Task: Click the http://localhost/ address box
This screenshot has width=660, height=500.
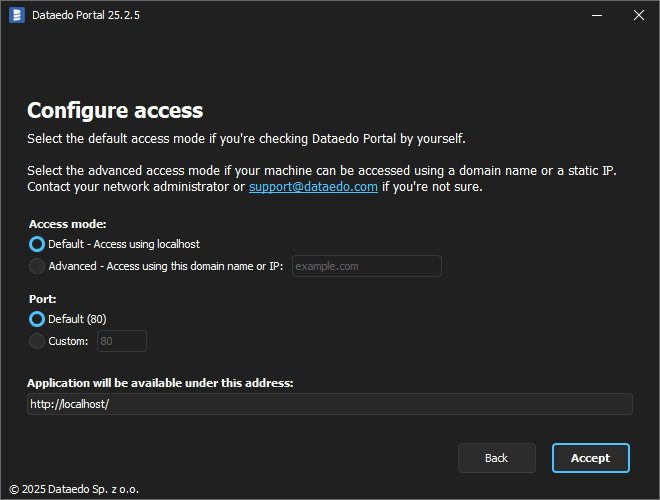Action: pos(329,404)
